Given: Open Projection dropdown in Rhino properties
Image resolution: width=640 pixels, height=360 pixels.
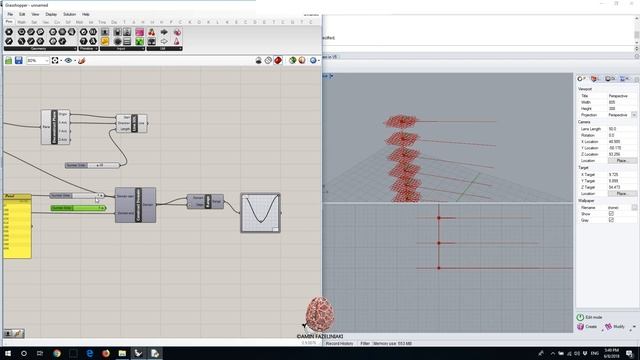Looking at the screenshot, I should click(634, 115).
